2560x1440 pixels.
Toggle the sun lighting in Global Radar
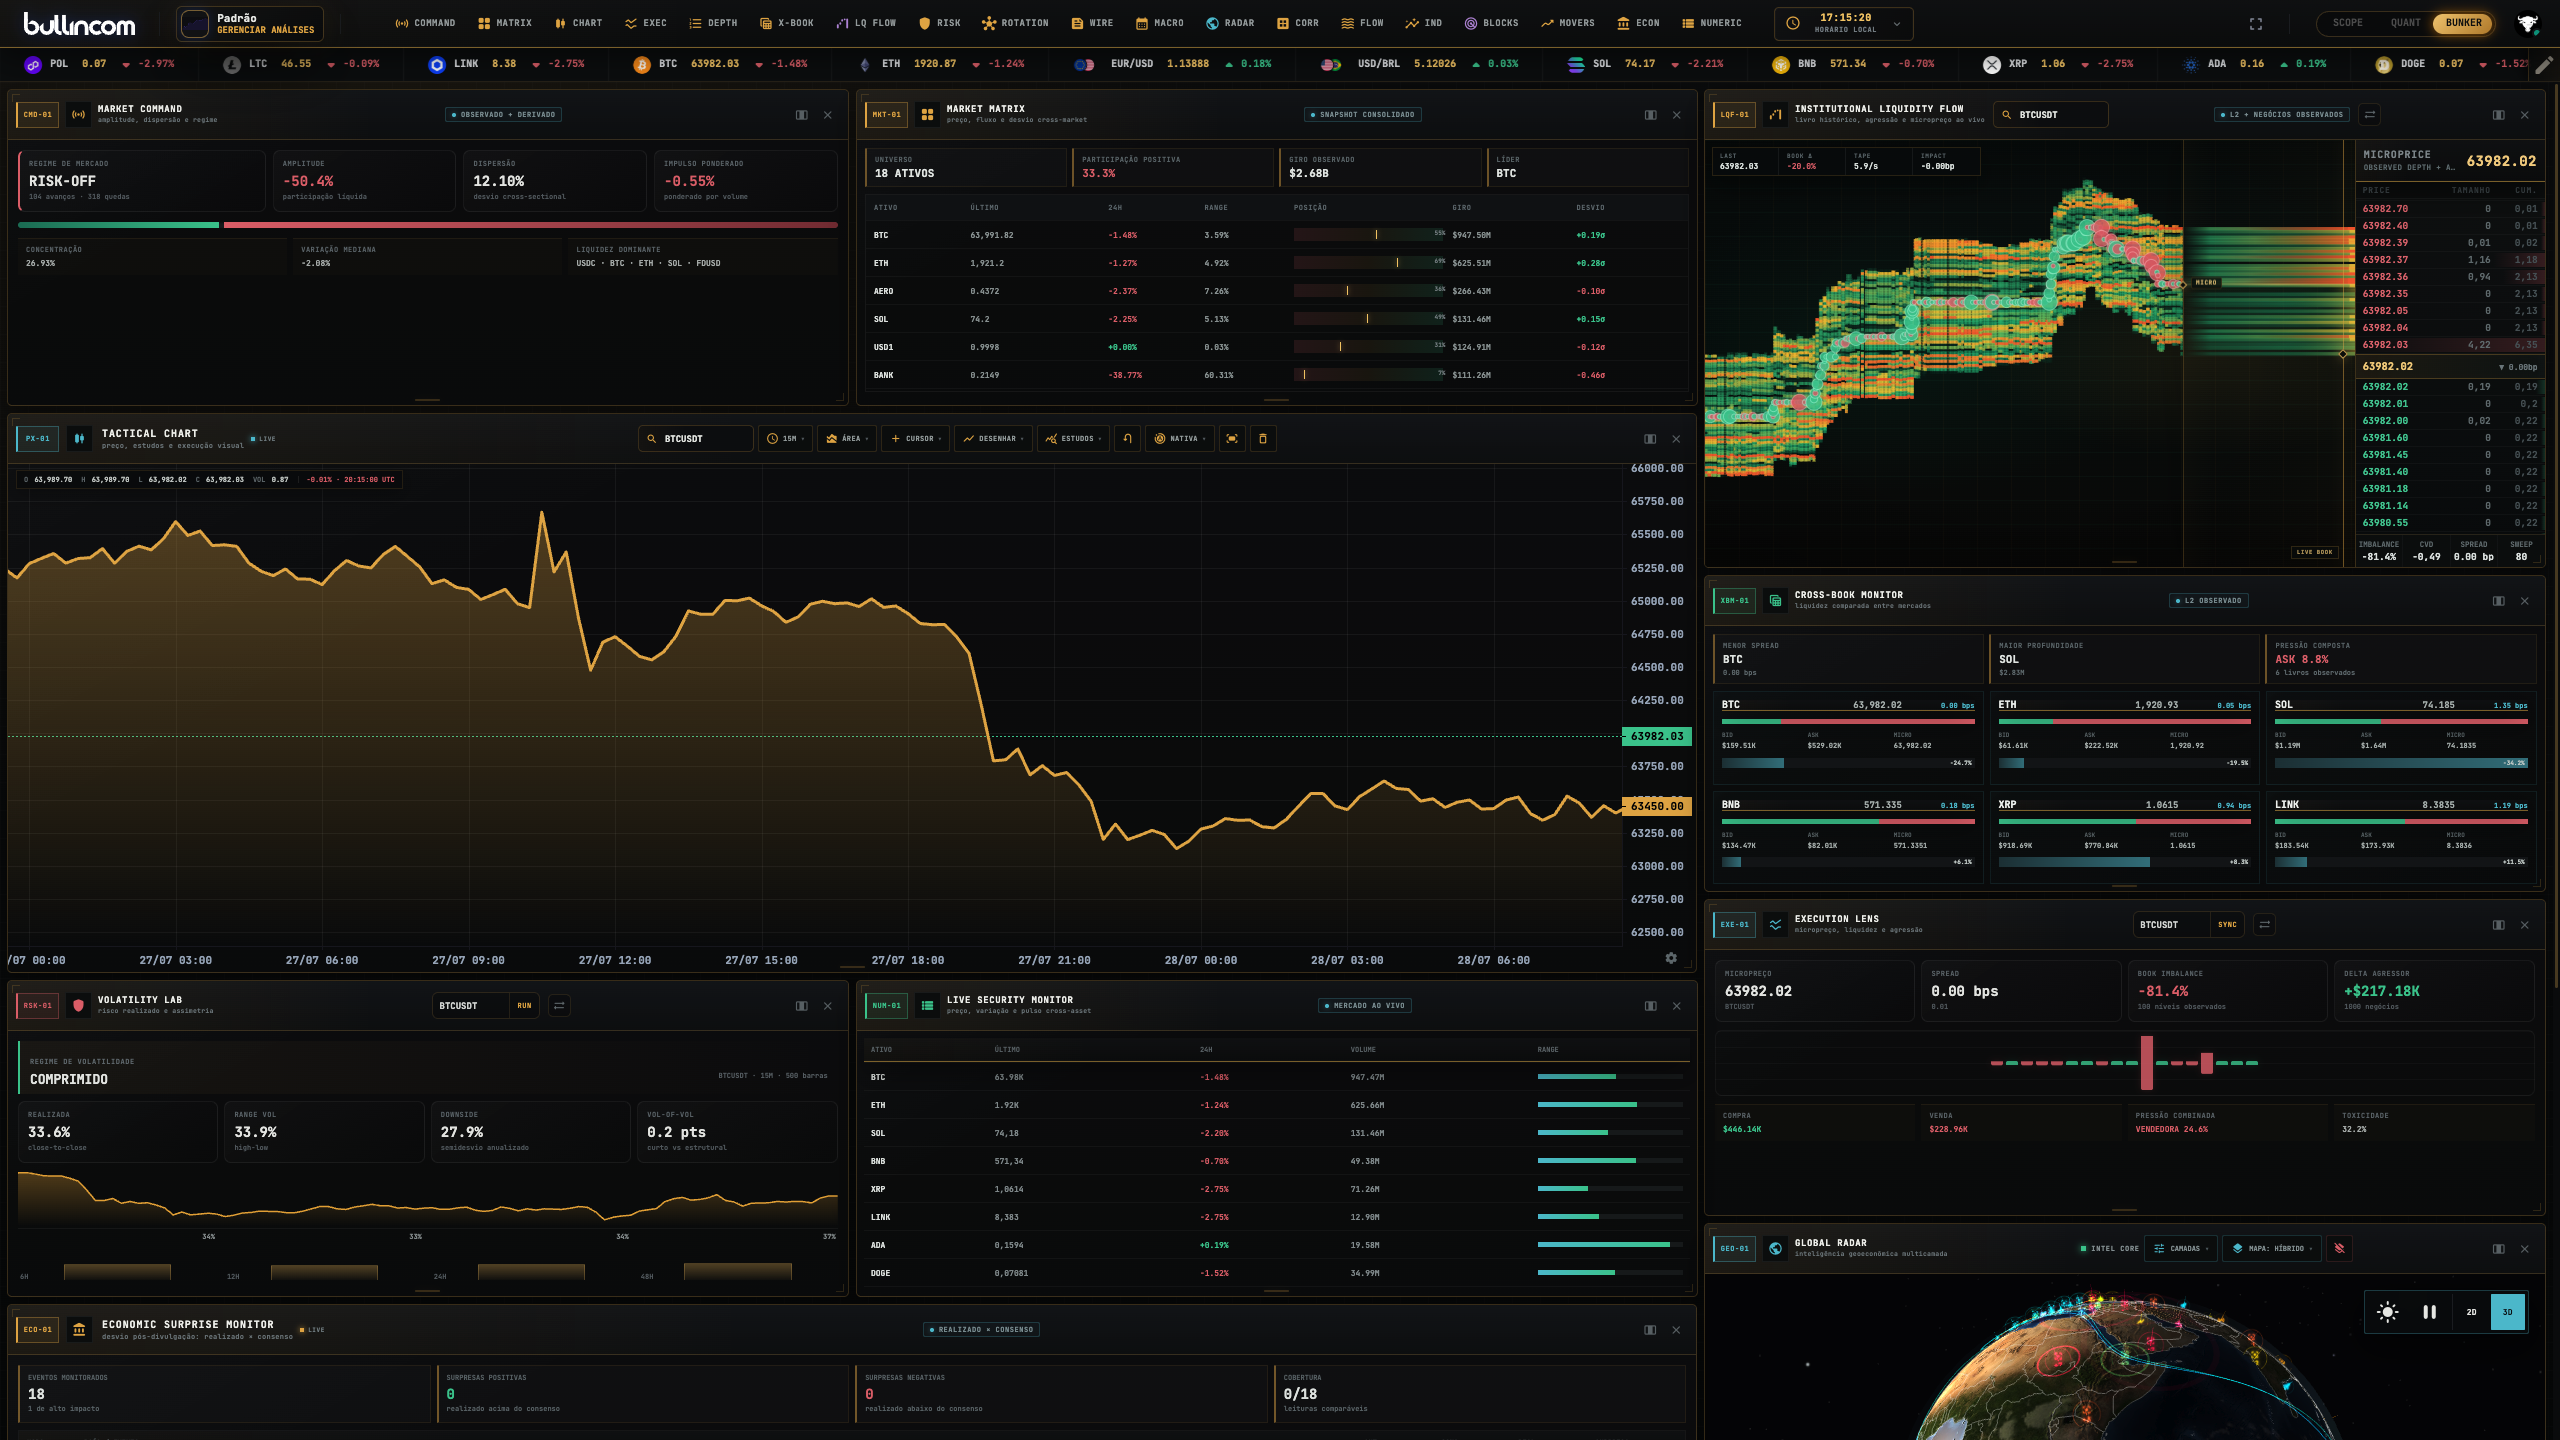(x=2388, y=1312)
